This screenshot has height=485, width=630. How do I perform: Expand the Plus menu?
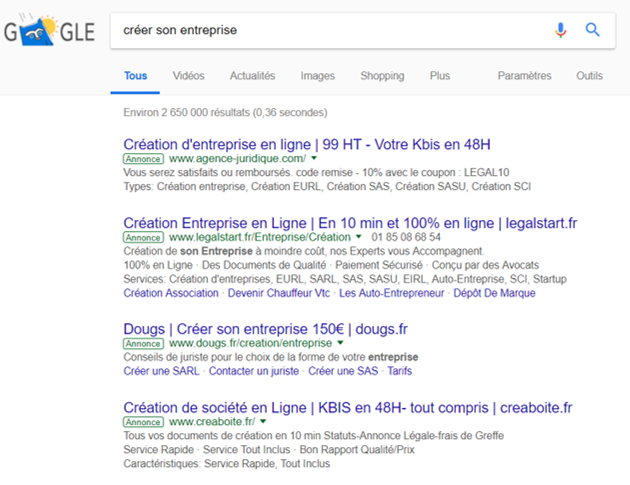coord(440,76)
